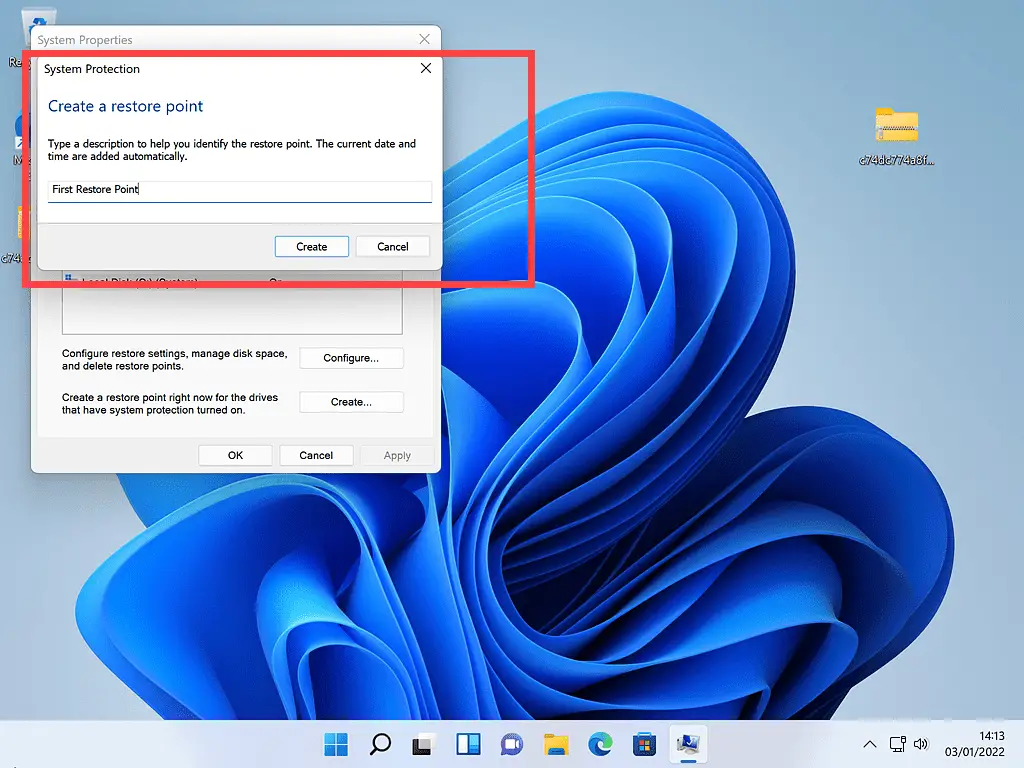Cancel the Create a restore point dialog
1024x768 pixels.
tap(392, 246)
